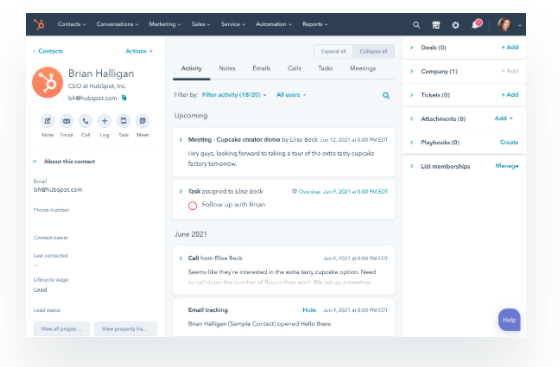Expand the Playbooks (0) section
This screenshot has width=560, height=367.
(412, 142)
